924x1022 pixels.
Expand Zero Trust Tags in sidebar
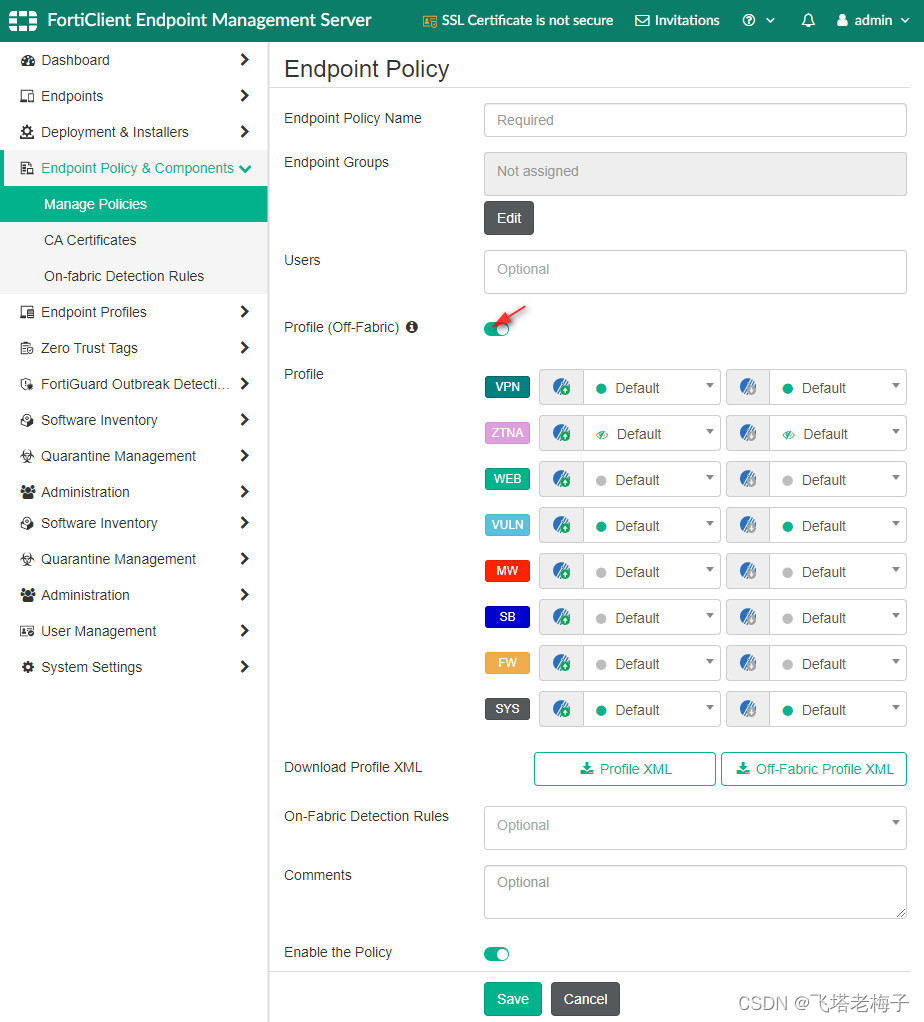click(134, 348)
